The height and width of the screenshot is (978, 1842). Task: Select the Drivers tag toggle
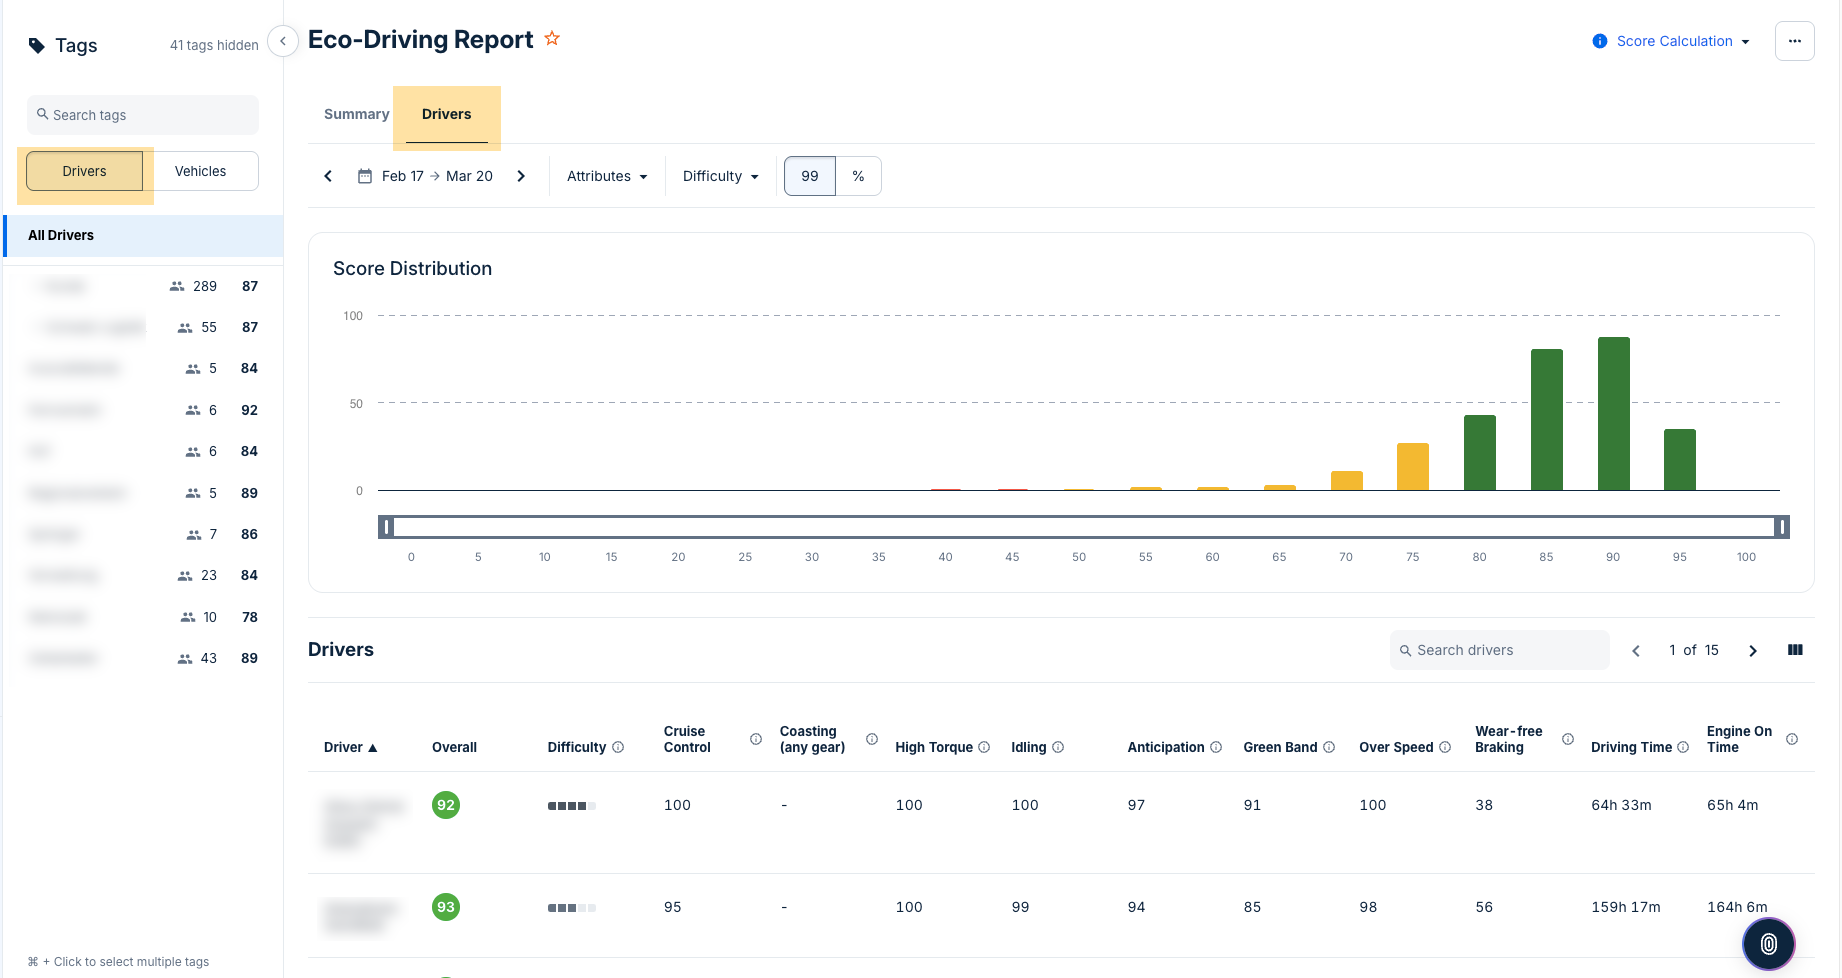tap(85, 171)
